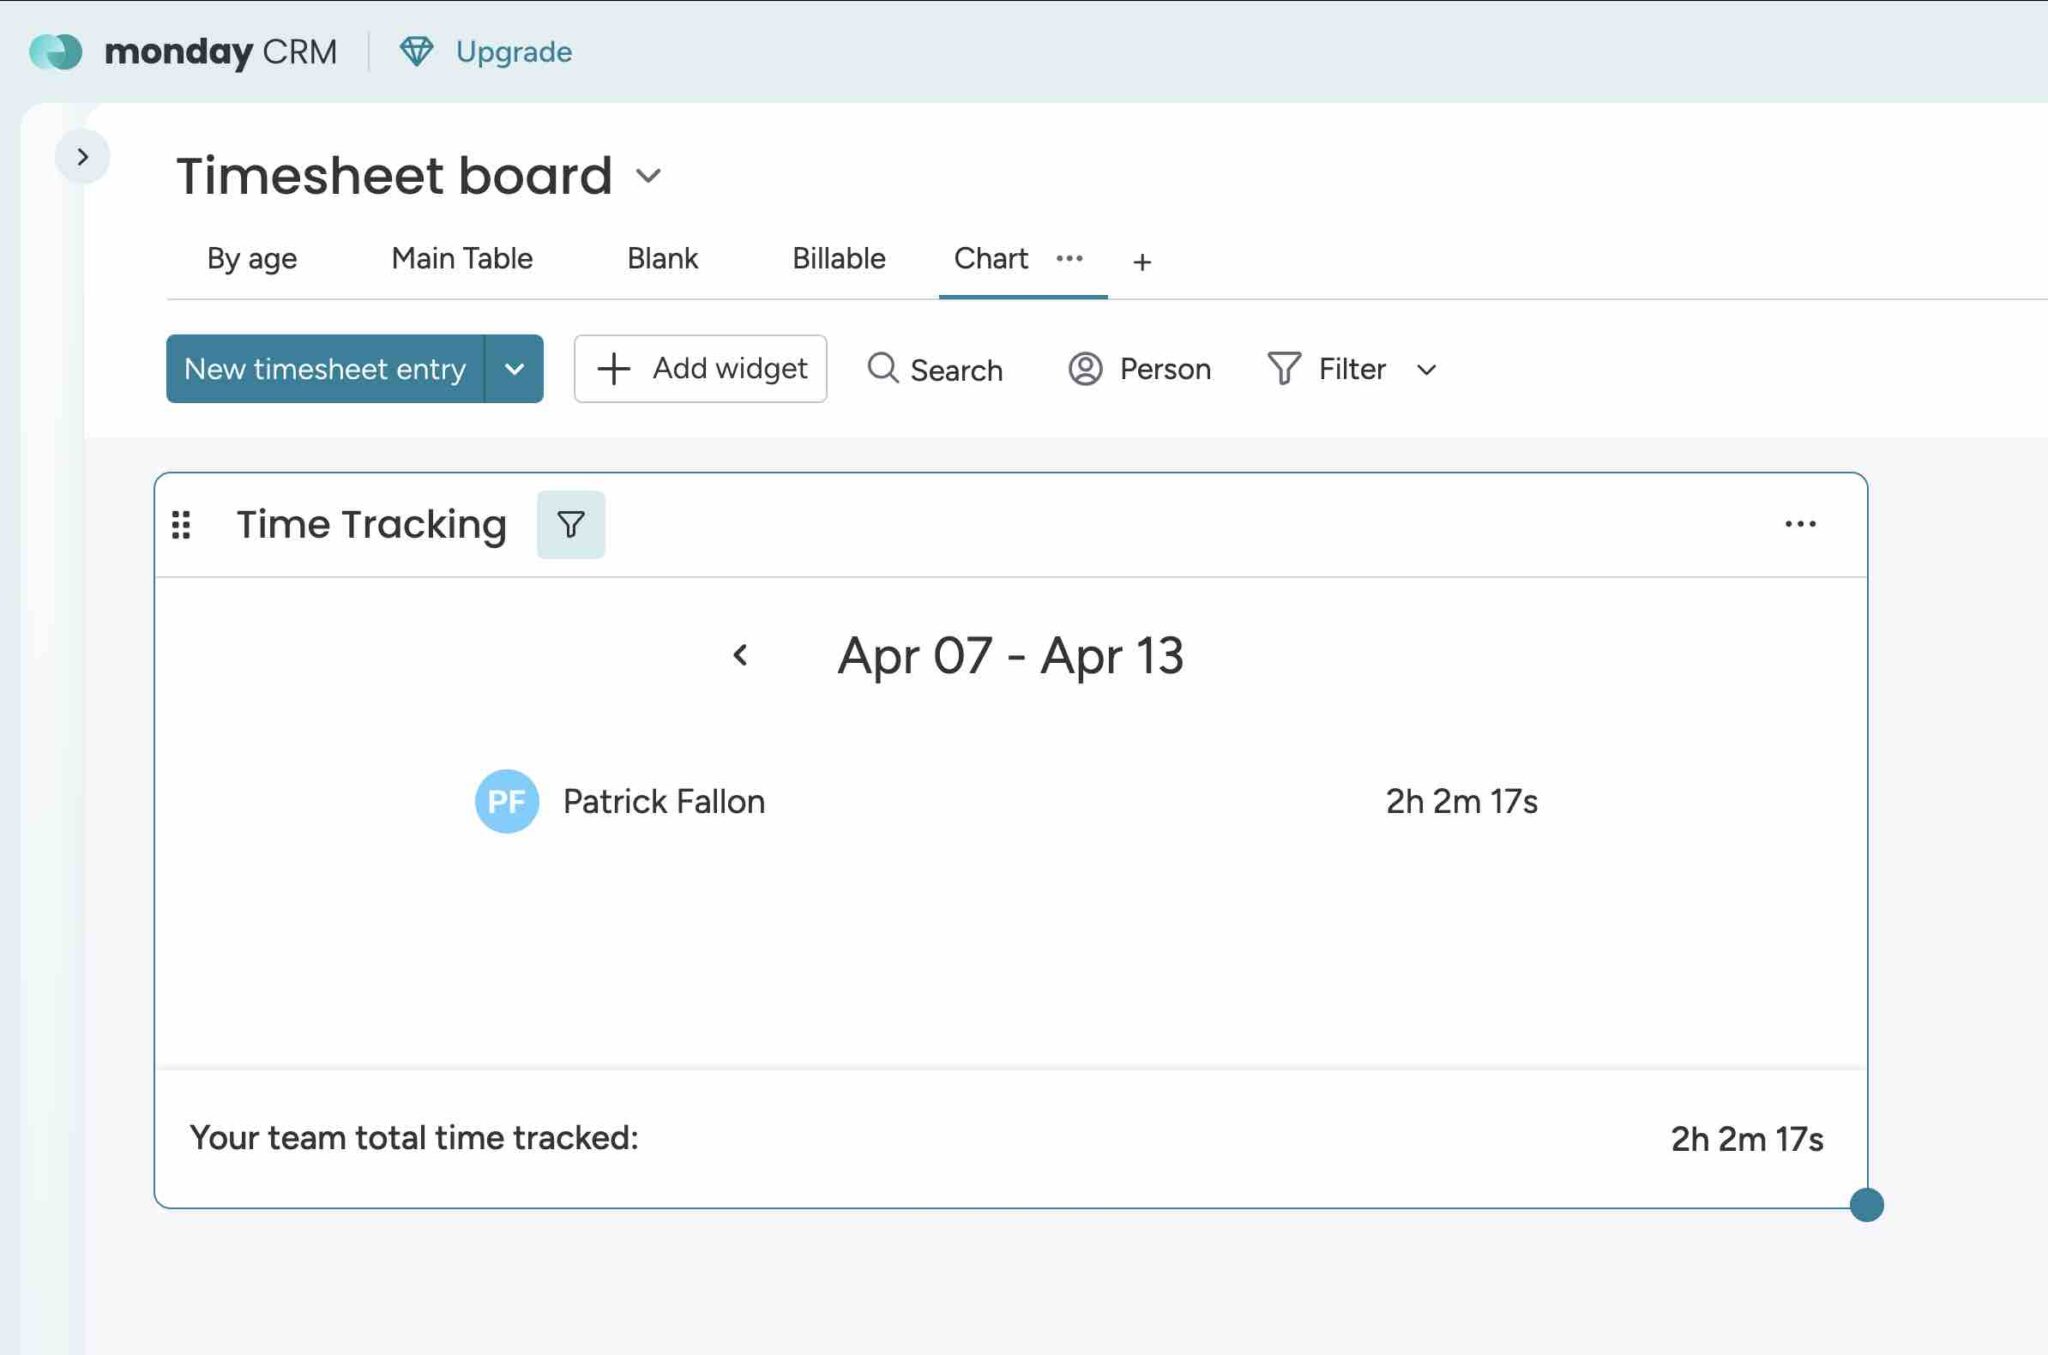Click the Upgrade diamond icon
Viewport: 2048px width, 1355px height.
tap(417, 50)
